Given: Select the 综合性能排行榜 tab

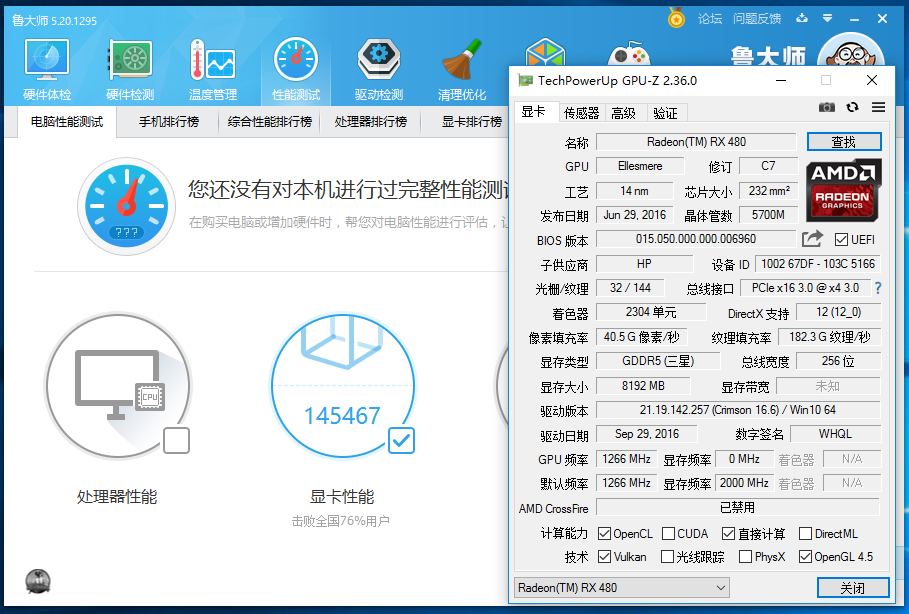Looking at the screenshot, I should (270, 122).
